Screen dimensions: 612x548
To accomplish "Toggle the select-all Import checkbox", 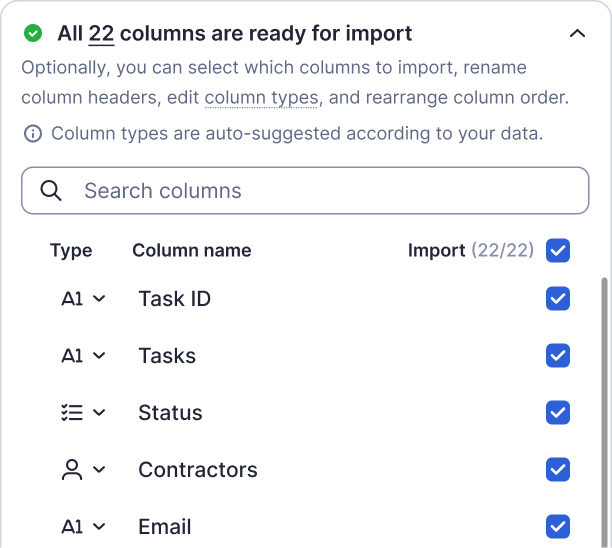I will pyautogui.click(x=558, y=250).
